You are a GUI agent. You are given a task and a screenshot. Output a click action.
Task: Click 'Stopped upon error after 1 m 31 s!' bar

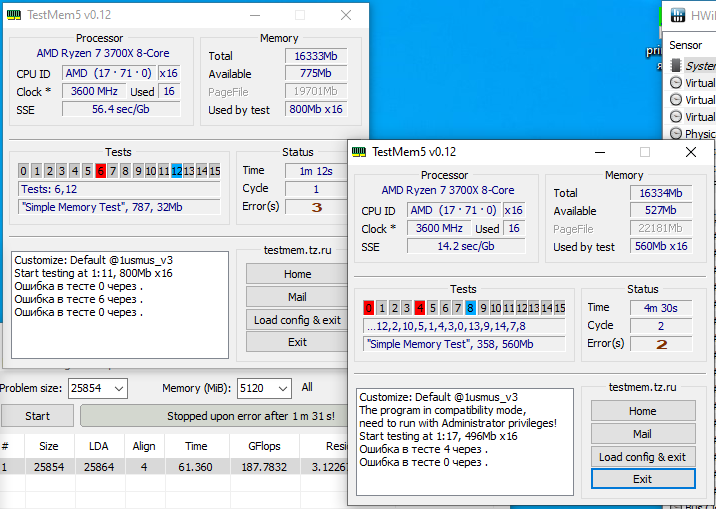tap(215, 416)
